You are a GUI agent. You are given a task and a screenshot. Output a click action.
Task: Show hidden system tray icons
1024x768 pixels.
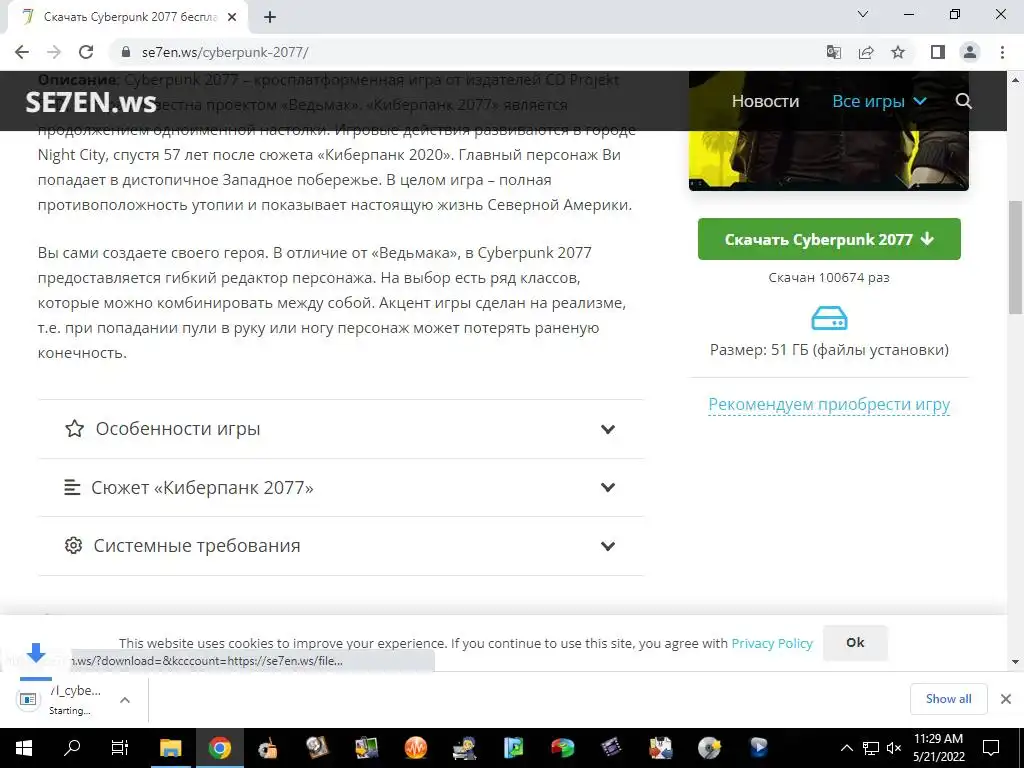click(846, 748)
